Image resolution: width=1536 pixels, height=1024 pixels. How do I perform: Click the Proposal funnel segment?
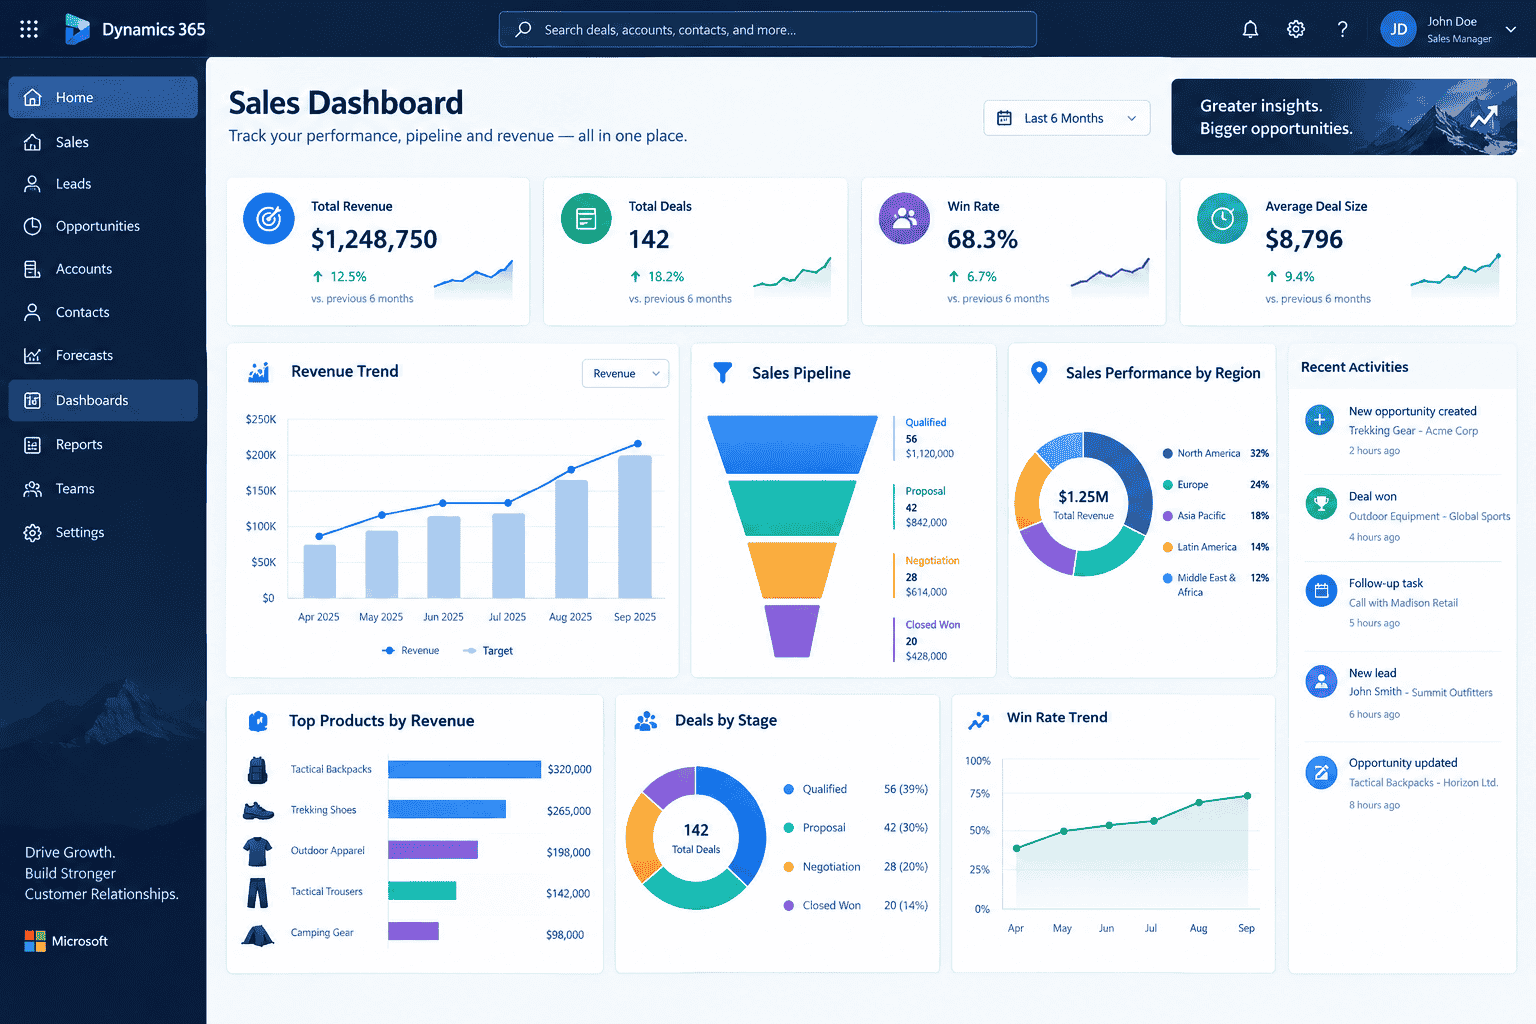point(792,508)
